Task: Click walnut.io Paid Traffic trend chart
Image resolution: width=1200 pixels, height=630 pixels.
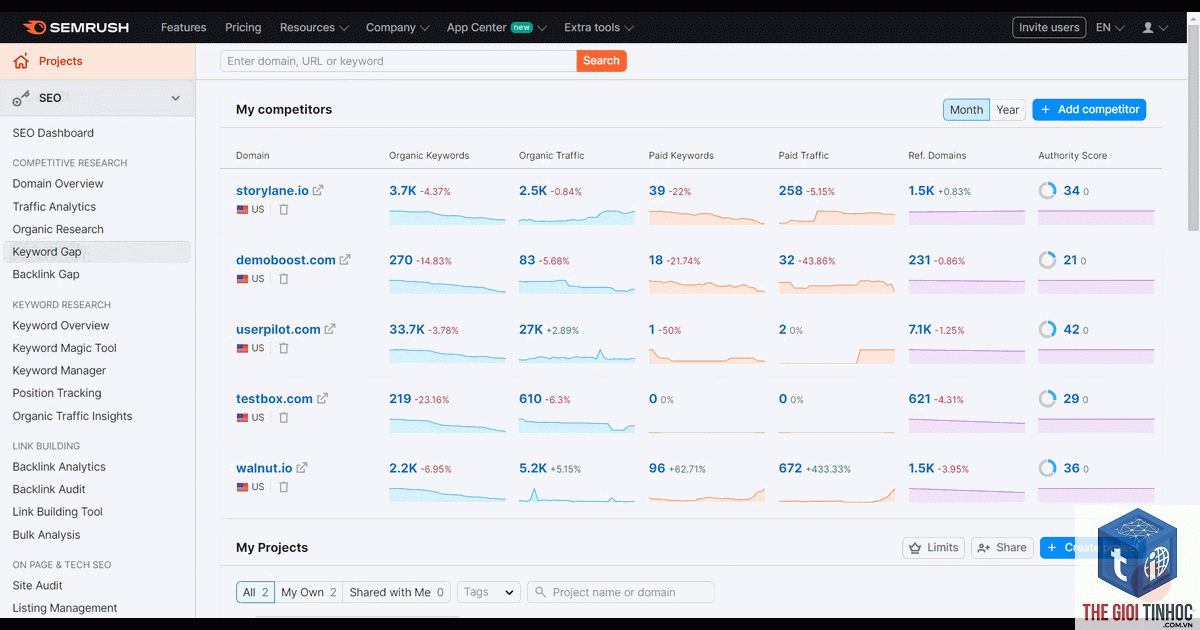Action: 837,493
